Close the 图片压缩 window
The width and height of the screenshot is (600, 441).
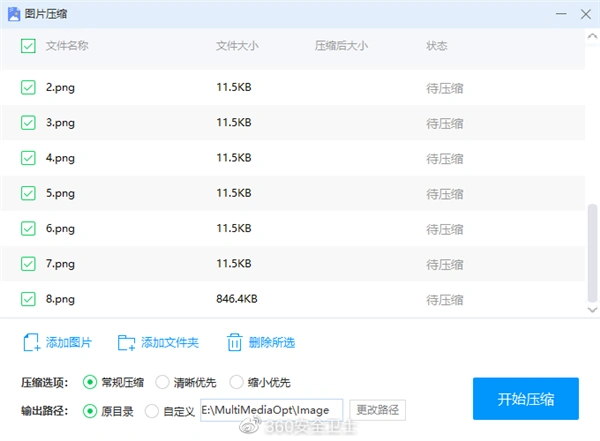(x=586, y=14)
